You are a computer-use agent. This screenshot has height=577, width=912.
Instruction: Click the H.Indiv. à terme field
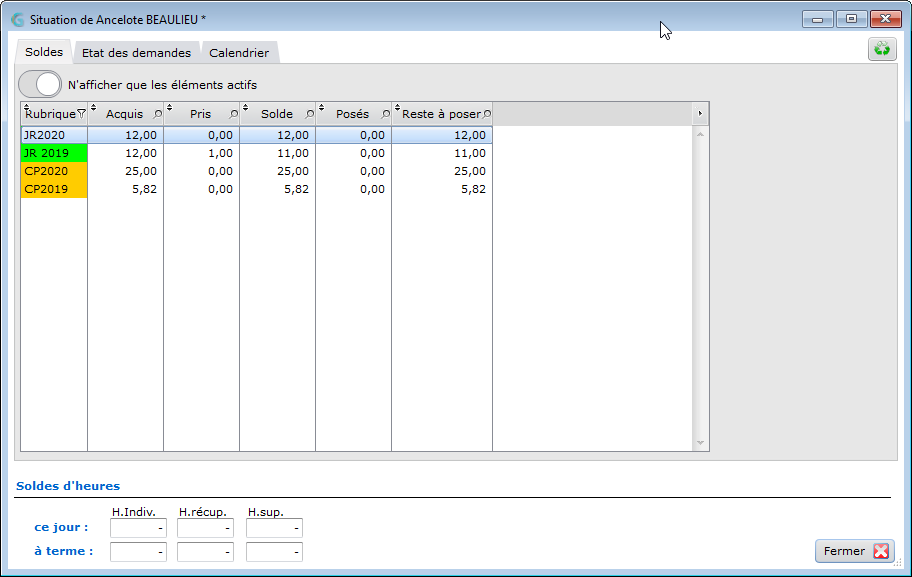pyautogui.click(x=138, y=552)
